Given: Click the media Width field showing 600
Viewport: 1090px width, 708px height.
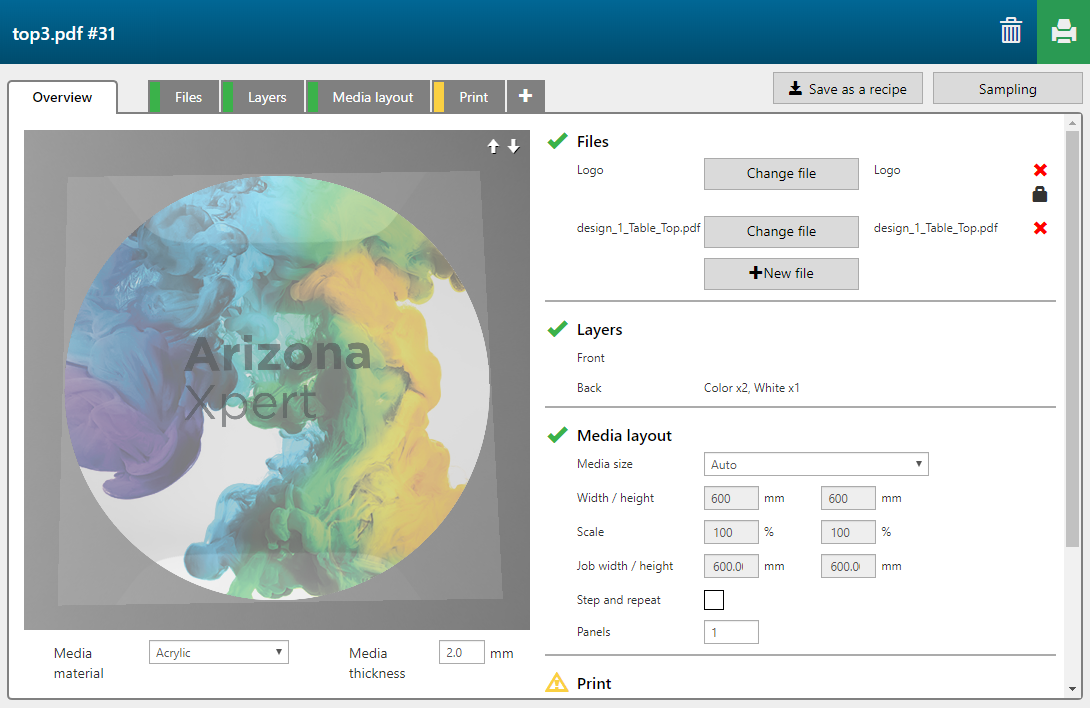Looking at the screenshot, I should 731,498.
